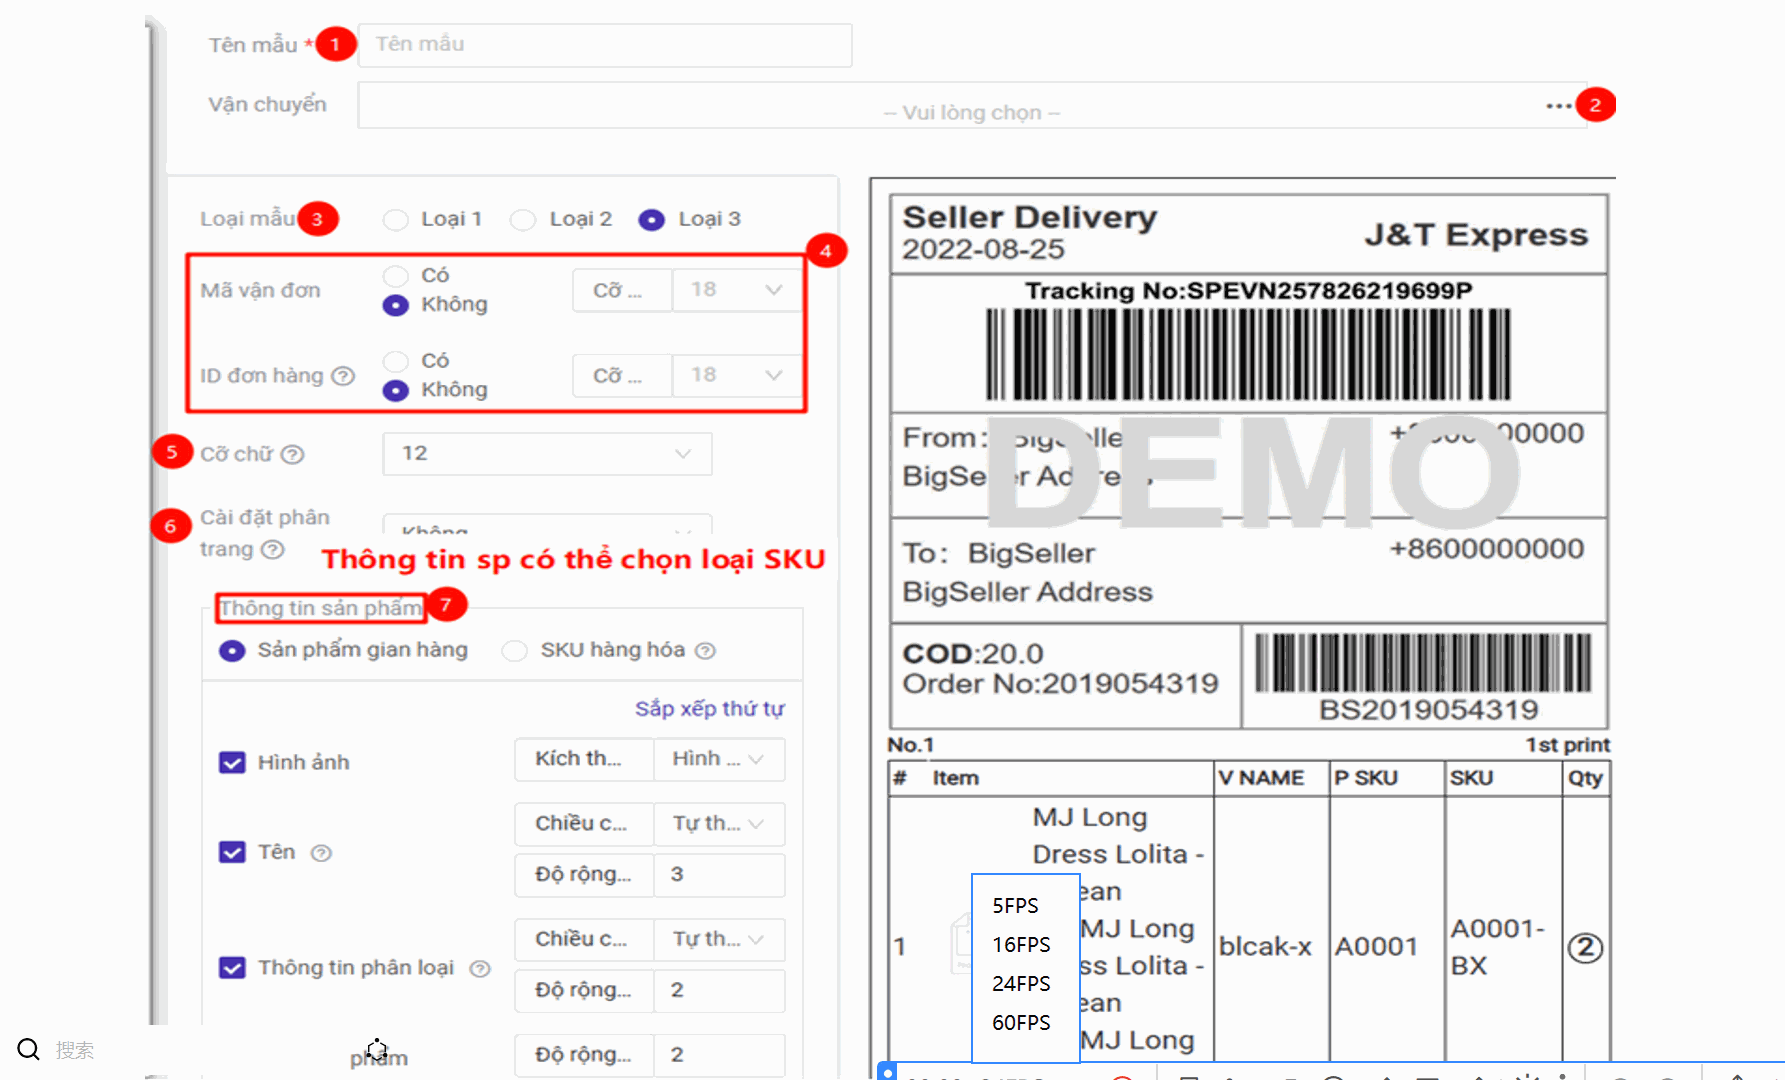Open the Hình dropdown in Hình ảnh row
Viewport: 1785px width, 1080px height.
coord(718,759)
